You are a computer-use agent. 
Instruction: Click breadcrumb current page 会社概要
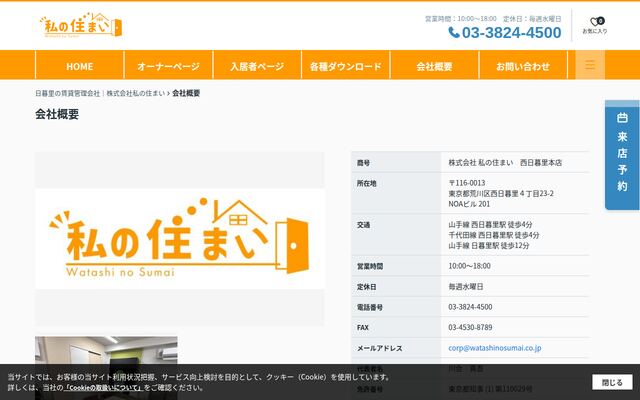coord(186,93)
